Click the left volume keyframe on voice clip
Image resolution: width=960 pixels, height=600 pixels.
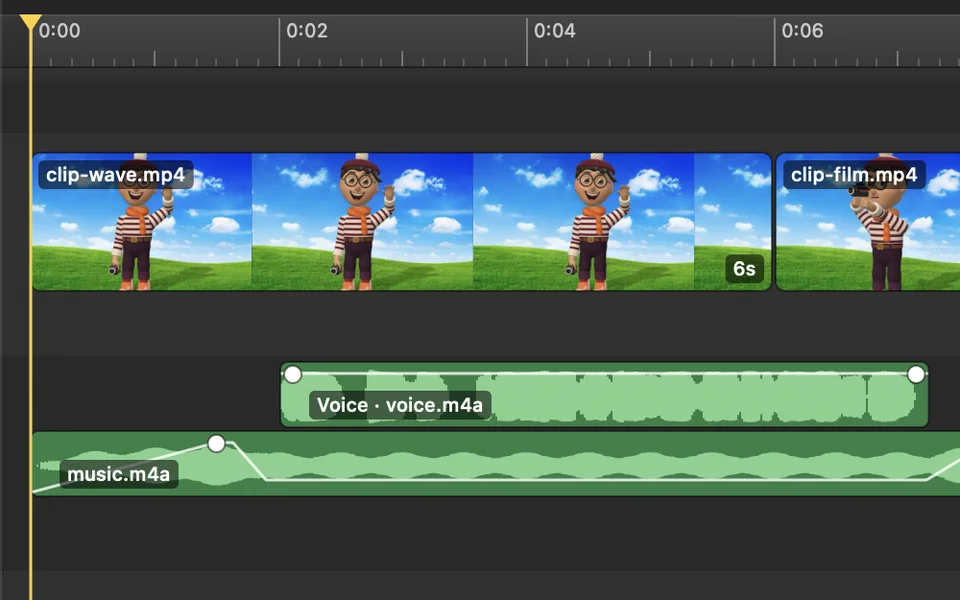pos(293,374)
